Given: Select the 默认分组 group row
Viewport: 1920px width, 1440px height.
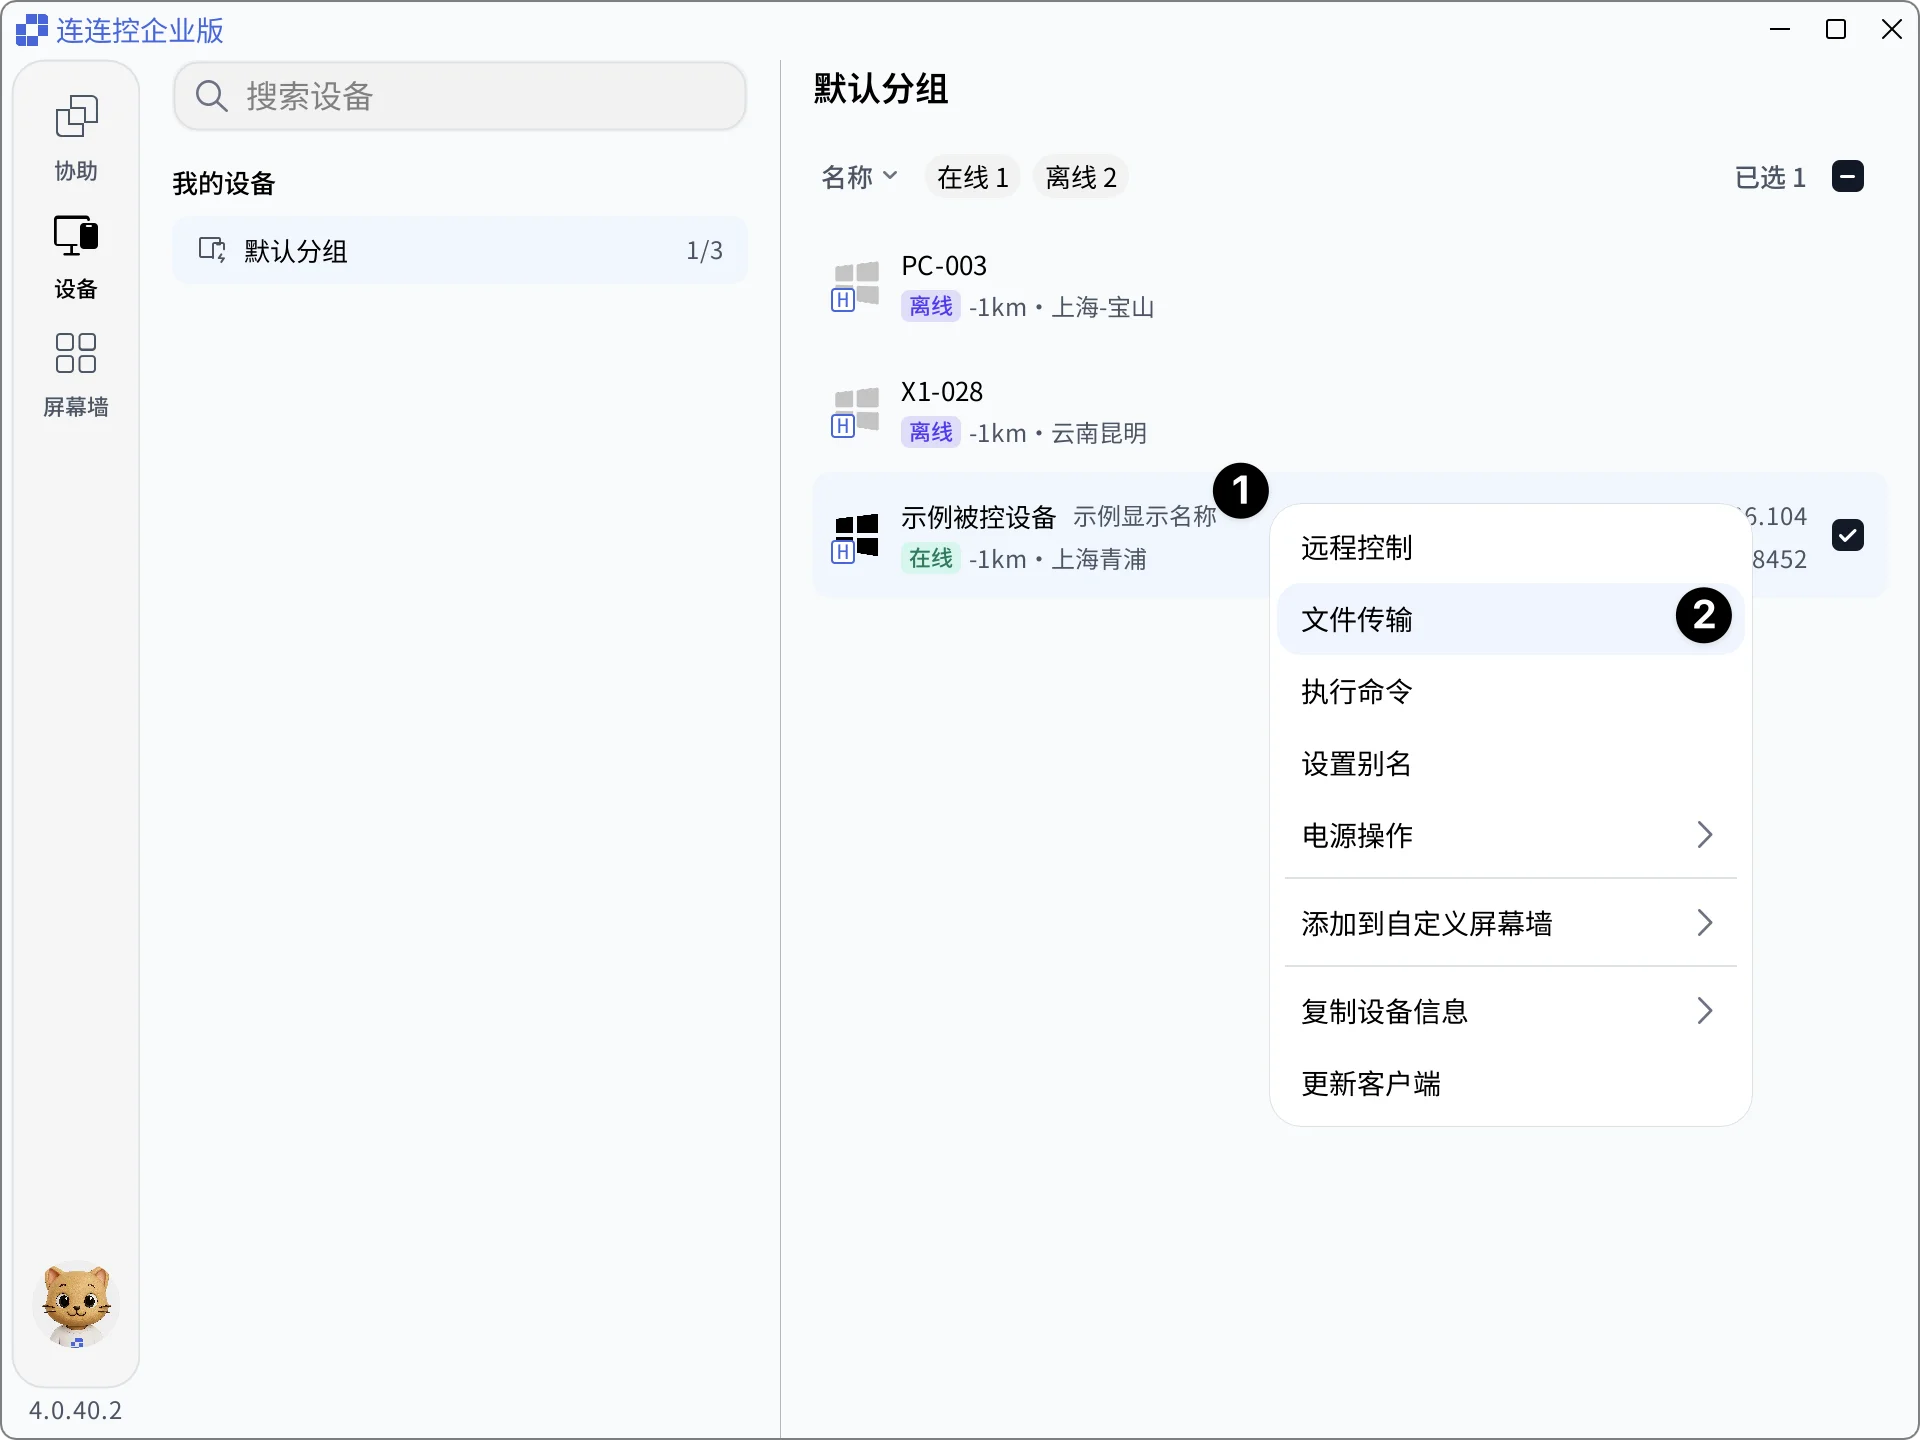Looking at the screenshot, I should pyautogui.click(x=460, y=250).
